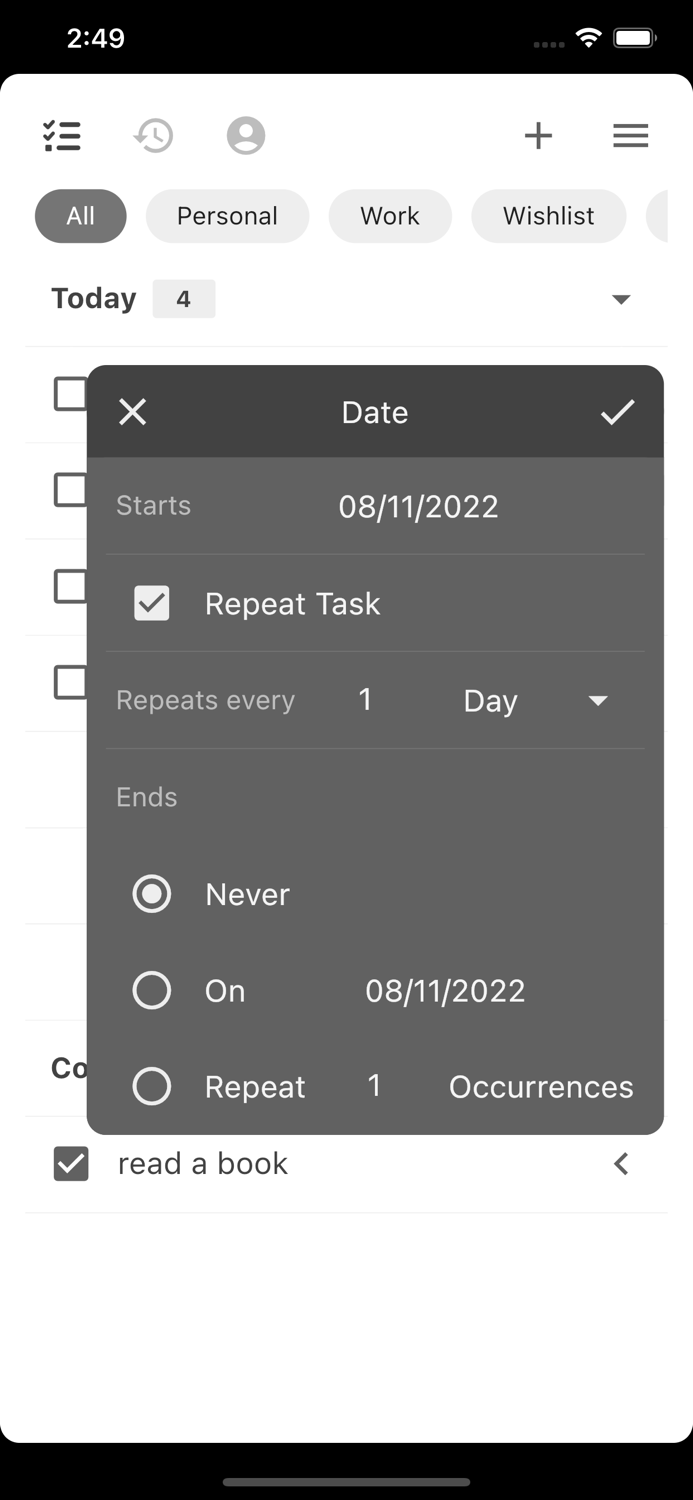Select the Never end option
Screen dimensions: 693x1500
click(x=151, y=894)
